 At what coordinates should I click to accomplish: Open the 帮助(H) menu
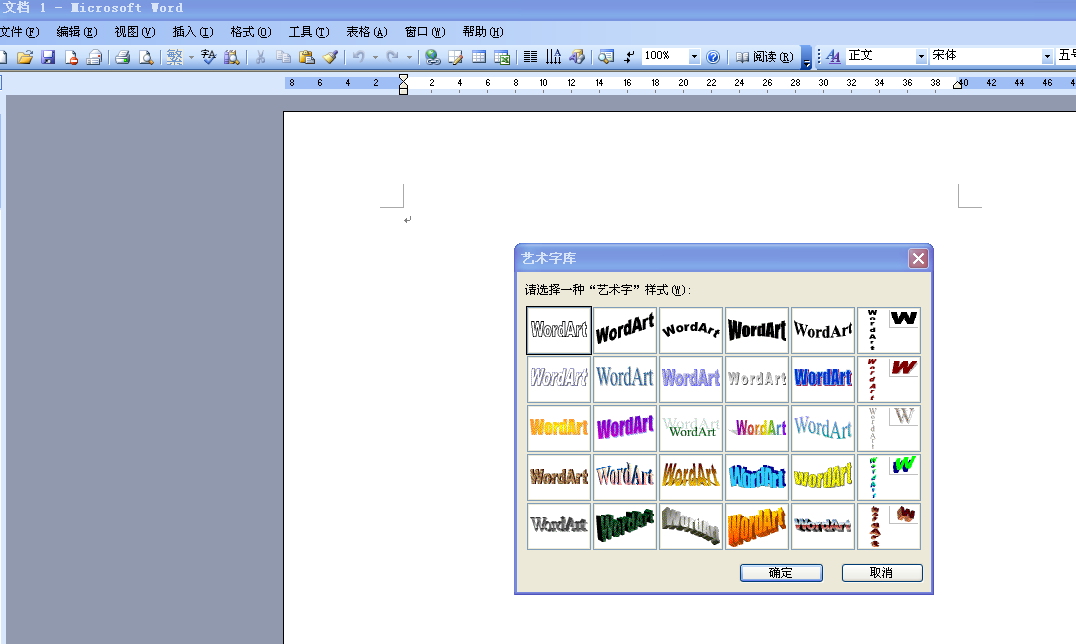point(482,32)
